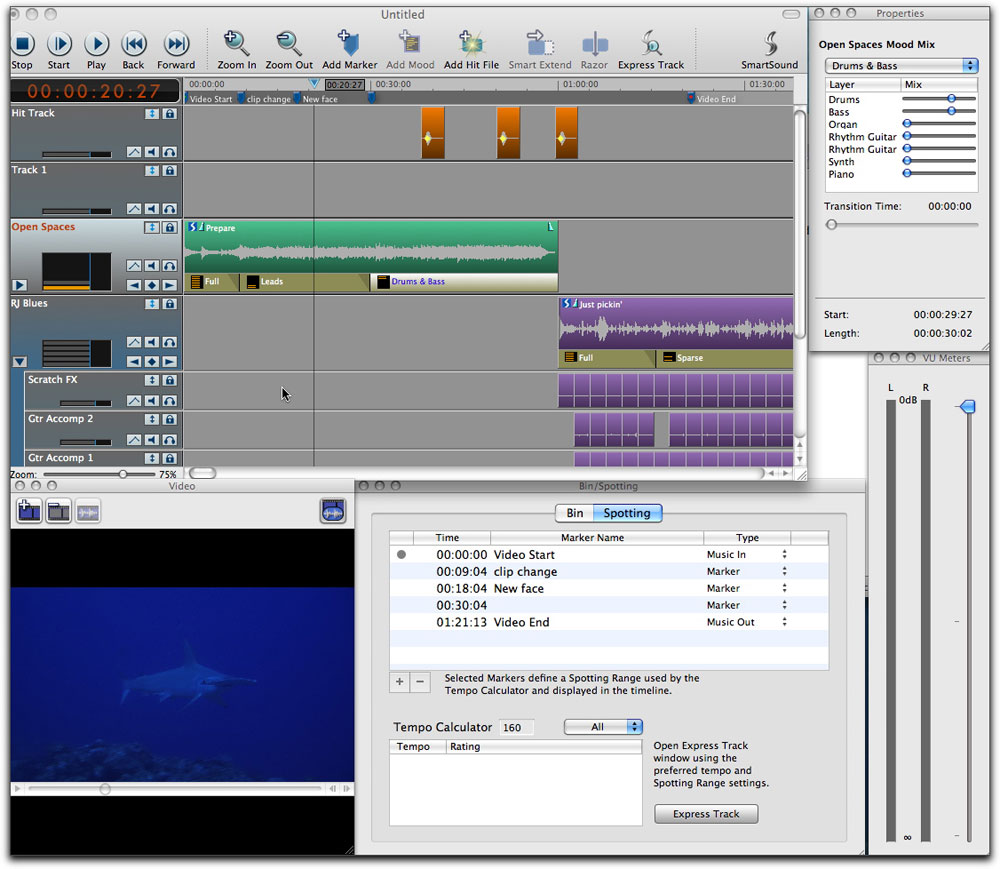The height and width of the screenshot is (869, 1000).
Task: Click the Tempo Calculator value field
Action: 515,727
